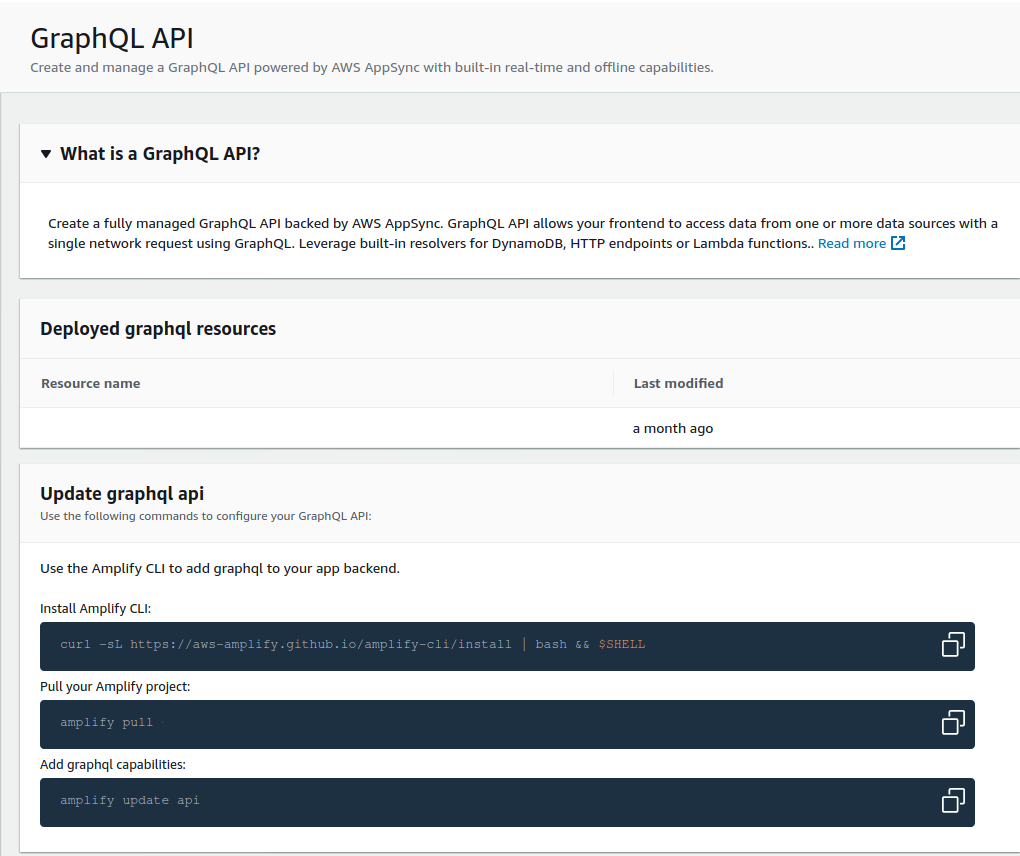Collapse the What is a GraphQL API section
Screen dimensions: 1020x856
[x=160, y=153]
